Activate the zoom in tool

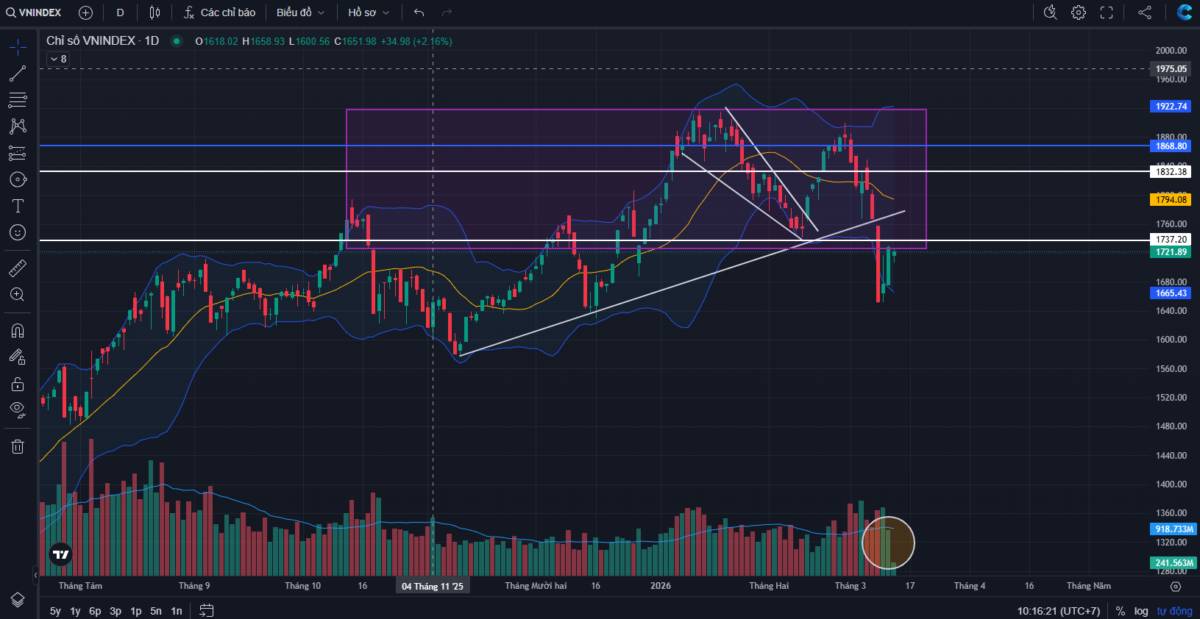(x=17, y=295)
